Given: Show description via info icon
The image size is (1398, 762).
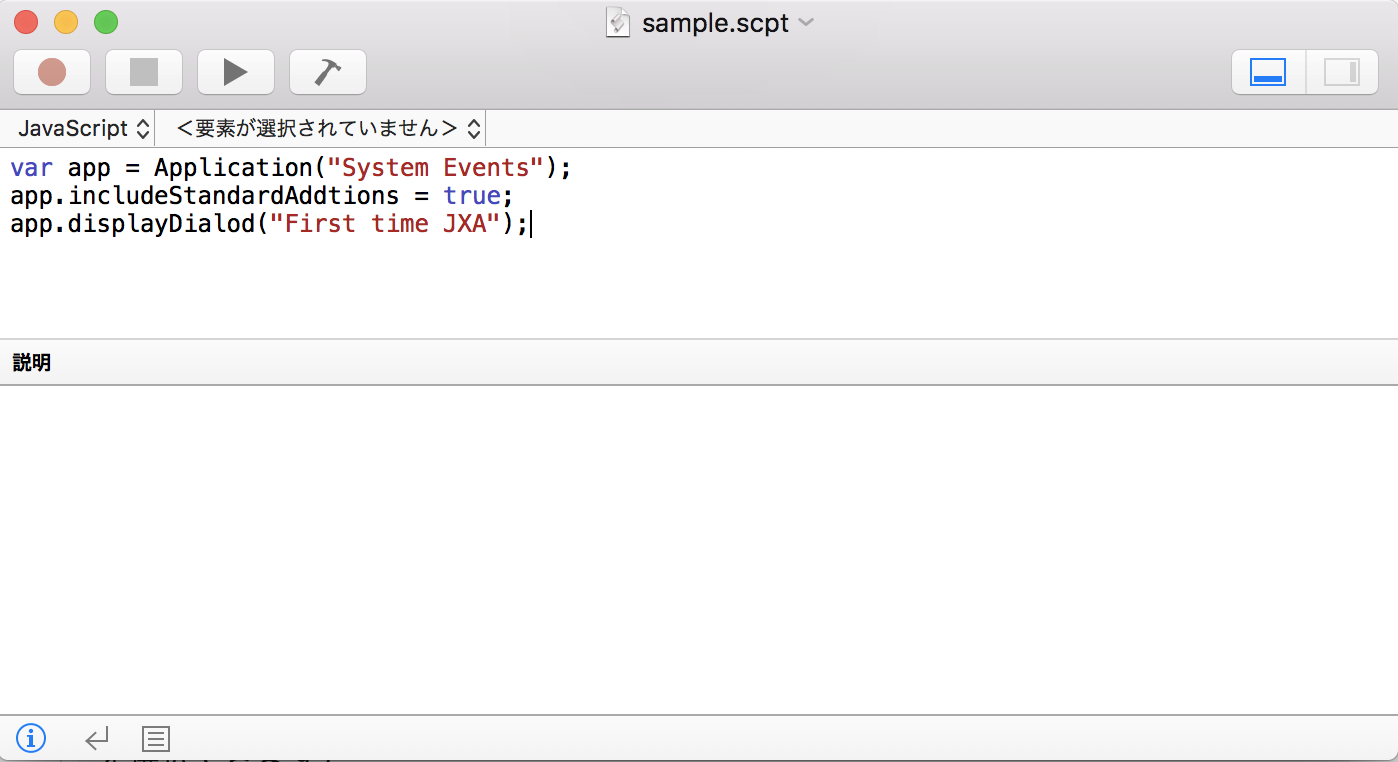Looking at the screenshot, I should pos(31,739).
